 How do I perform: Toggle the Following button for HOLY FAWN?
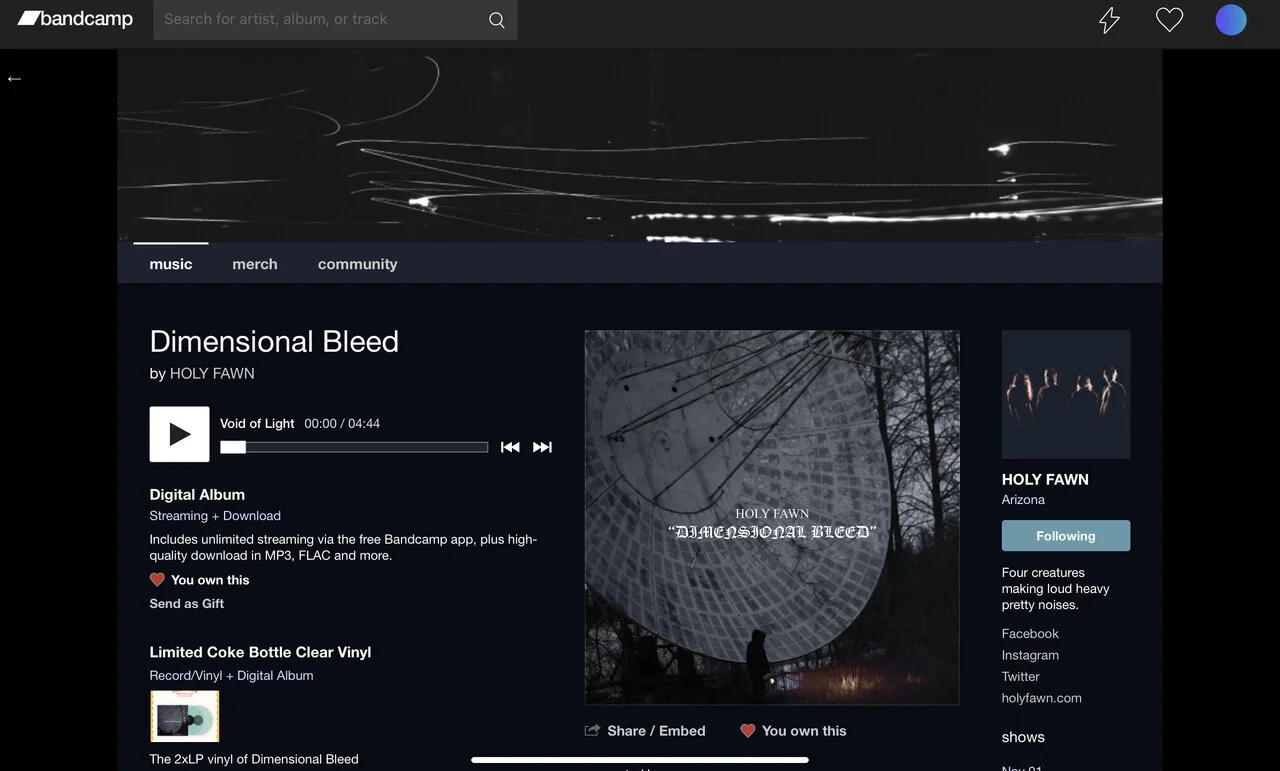pyautogui.click(x=1066, y=536)
